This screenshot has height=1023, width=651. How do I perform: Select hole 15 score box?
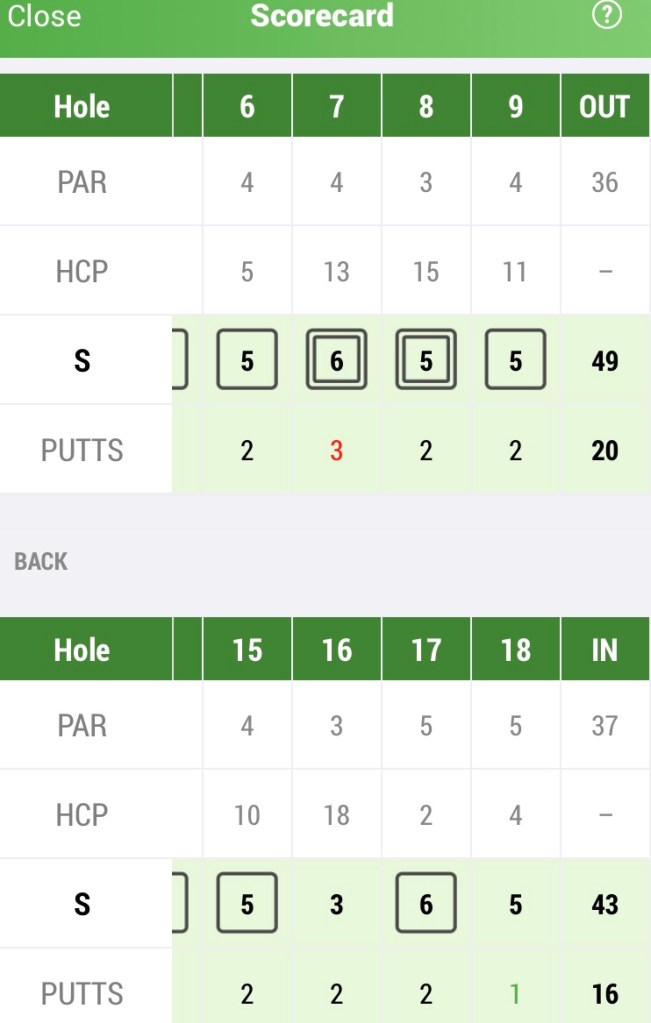(x=247, y=904)
